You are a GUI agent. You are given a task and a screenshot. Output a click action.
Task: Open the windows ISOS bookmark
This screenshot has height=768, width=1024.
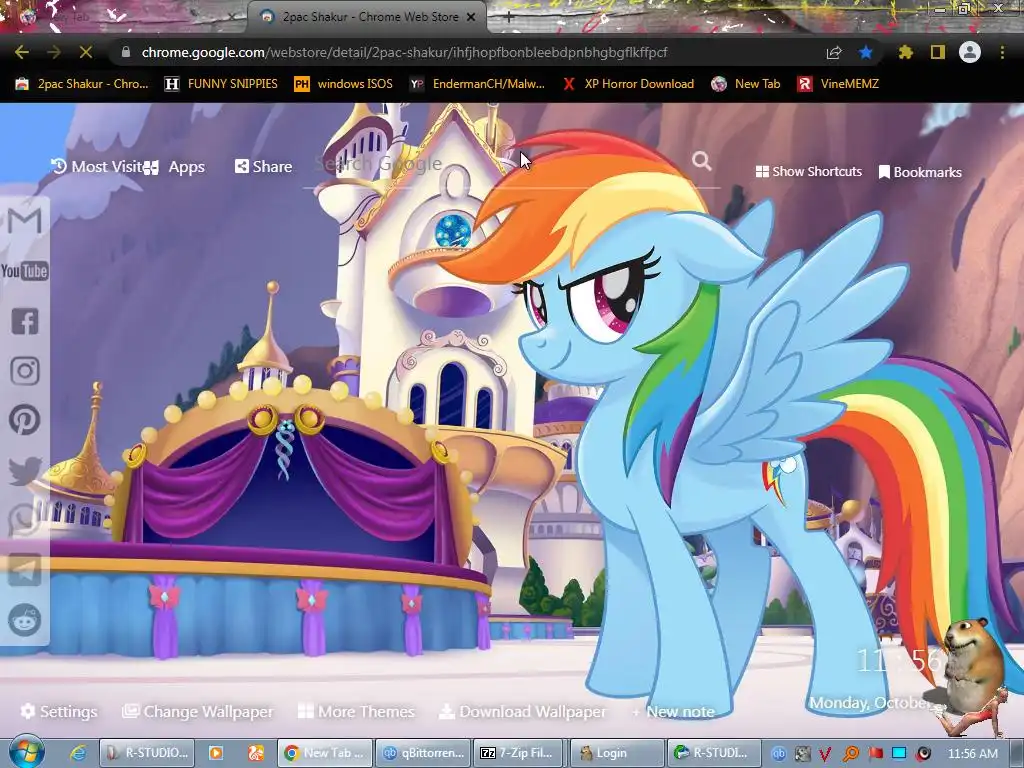coord(344,84)
